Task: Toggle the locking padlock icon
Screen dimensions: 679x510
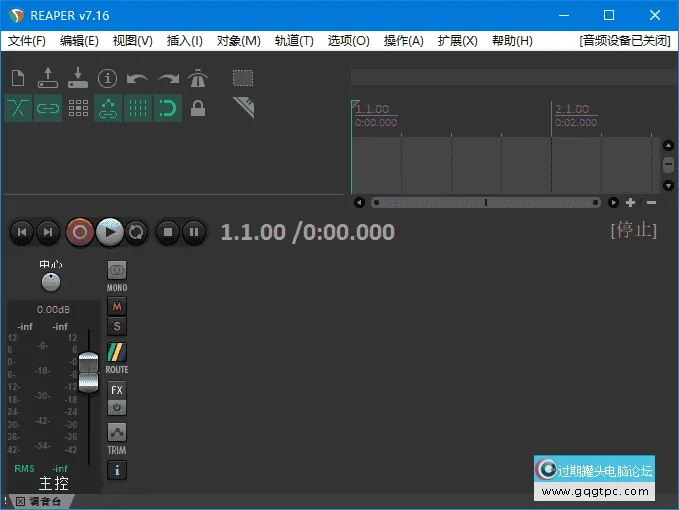Action: (198, 108)
